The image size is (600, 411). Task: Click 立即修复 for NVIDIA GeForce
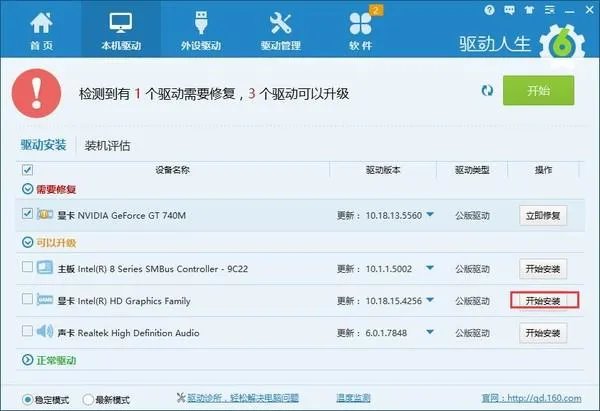coord(543,216)
